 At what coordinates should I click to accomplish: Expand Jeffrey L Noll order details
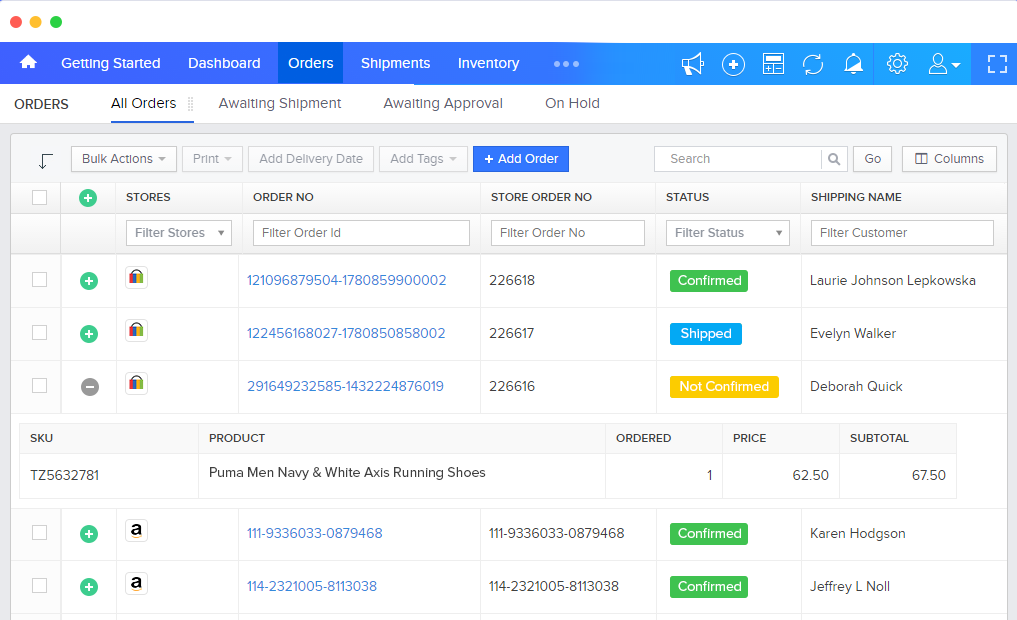pyautogui.click(x=89, y=587)
